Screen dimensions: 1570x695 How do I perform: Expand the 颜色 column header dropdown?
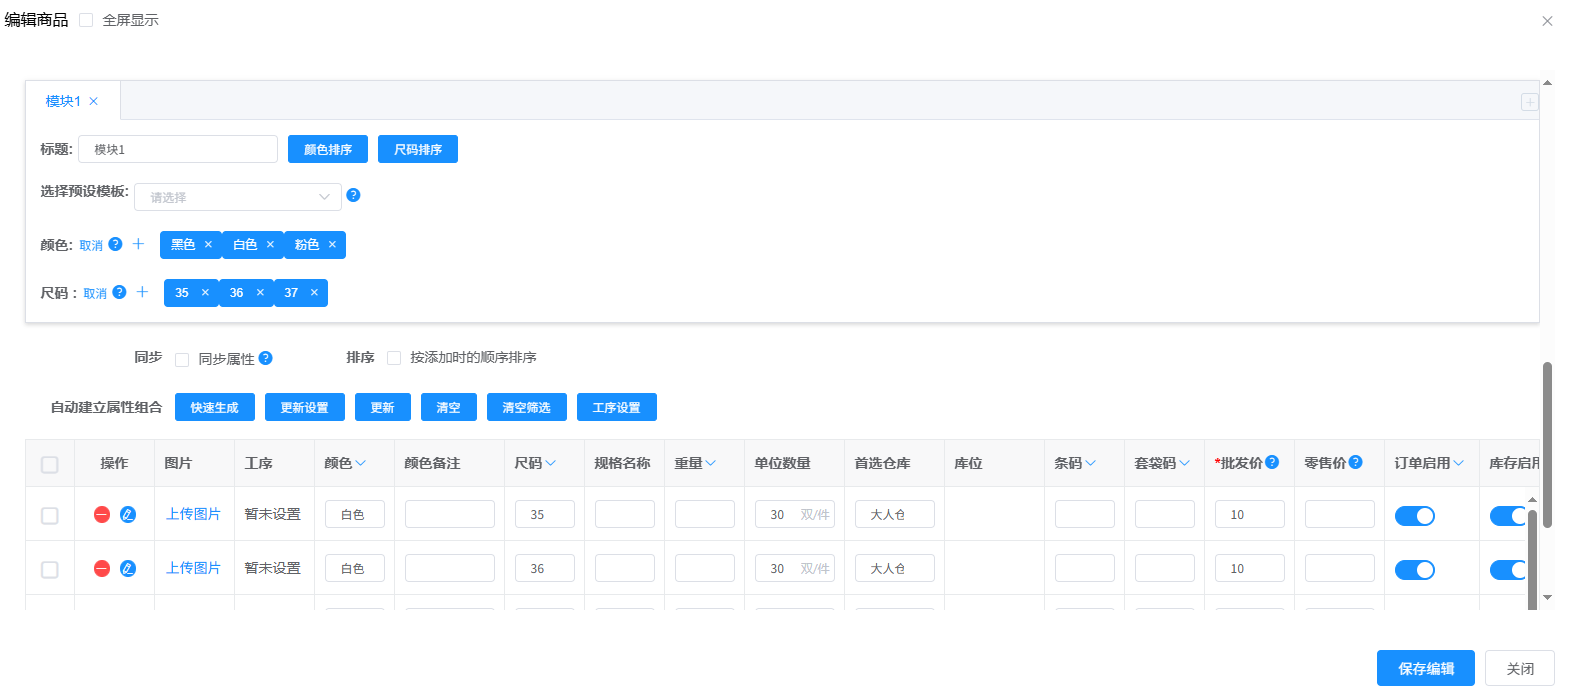click(360, 463)
